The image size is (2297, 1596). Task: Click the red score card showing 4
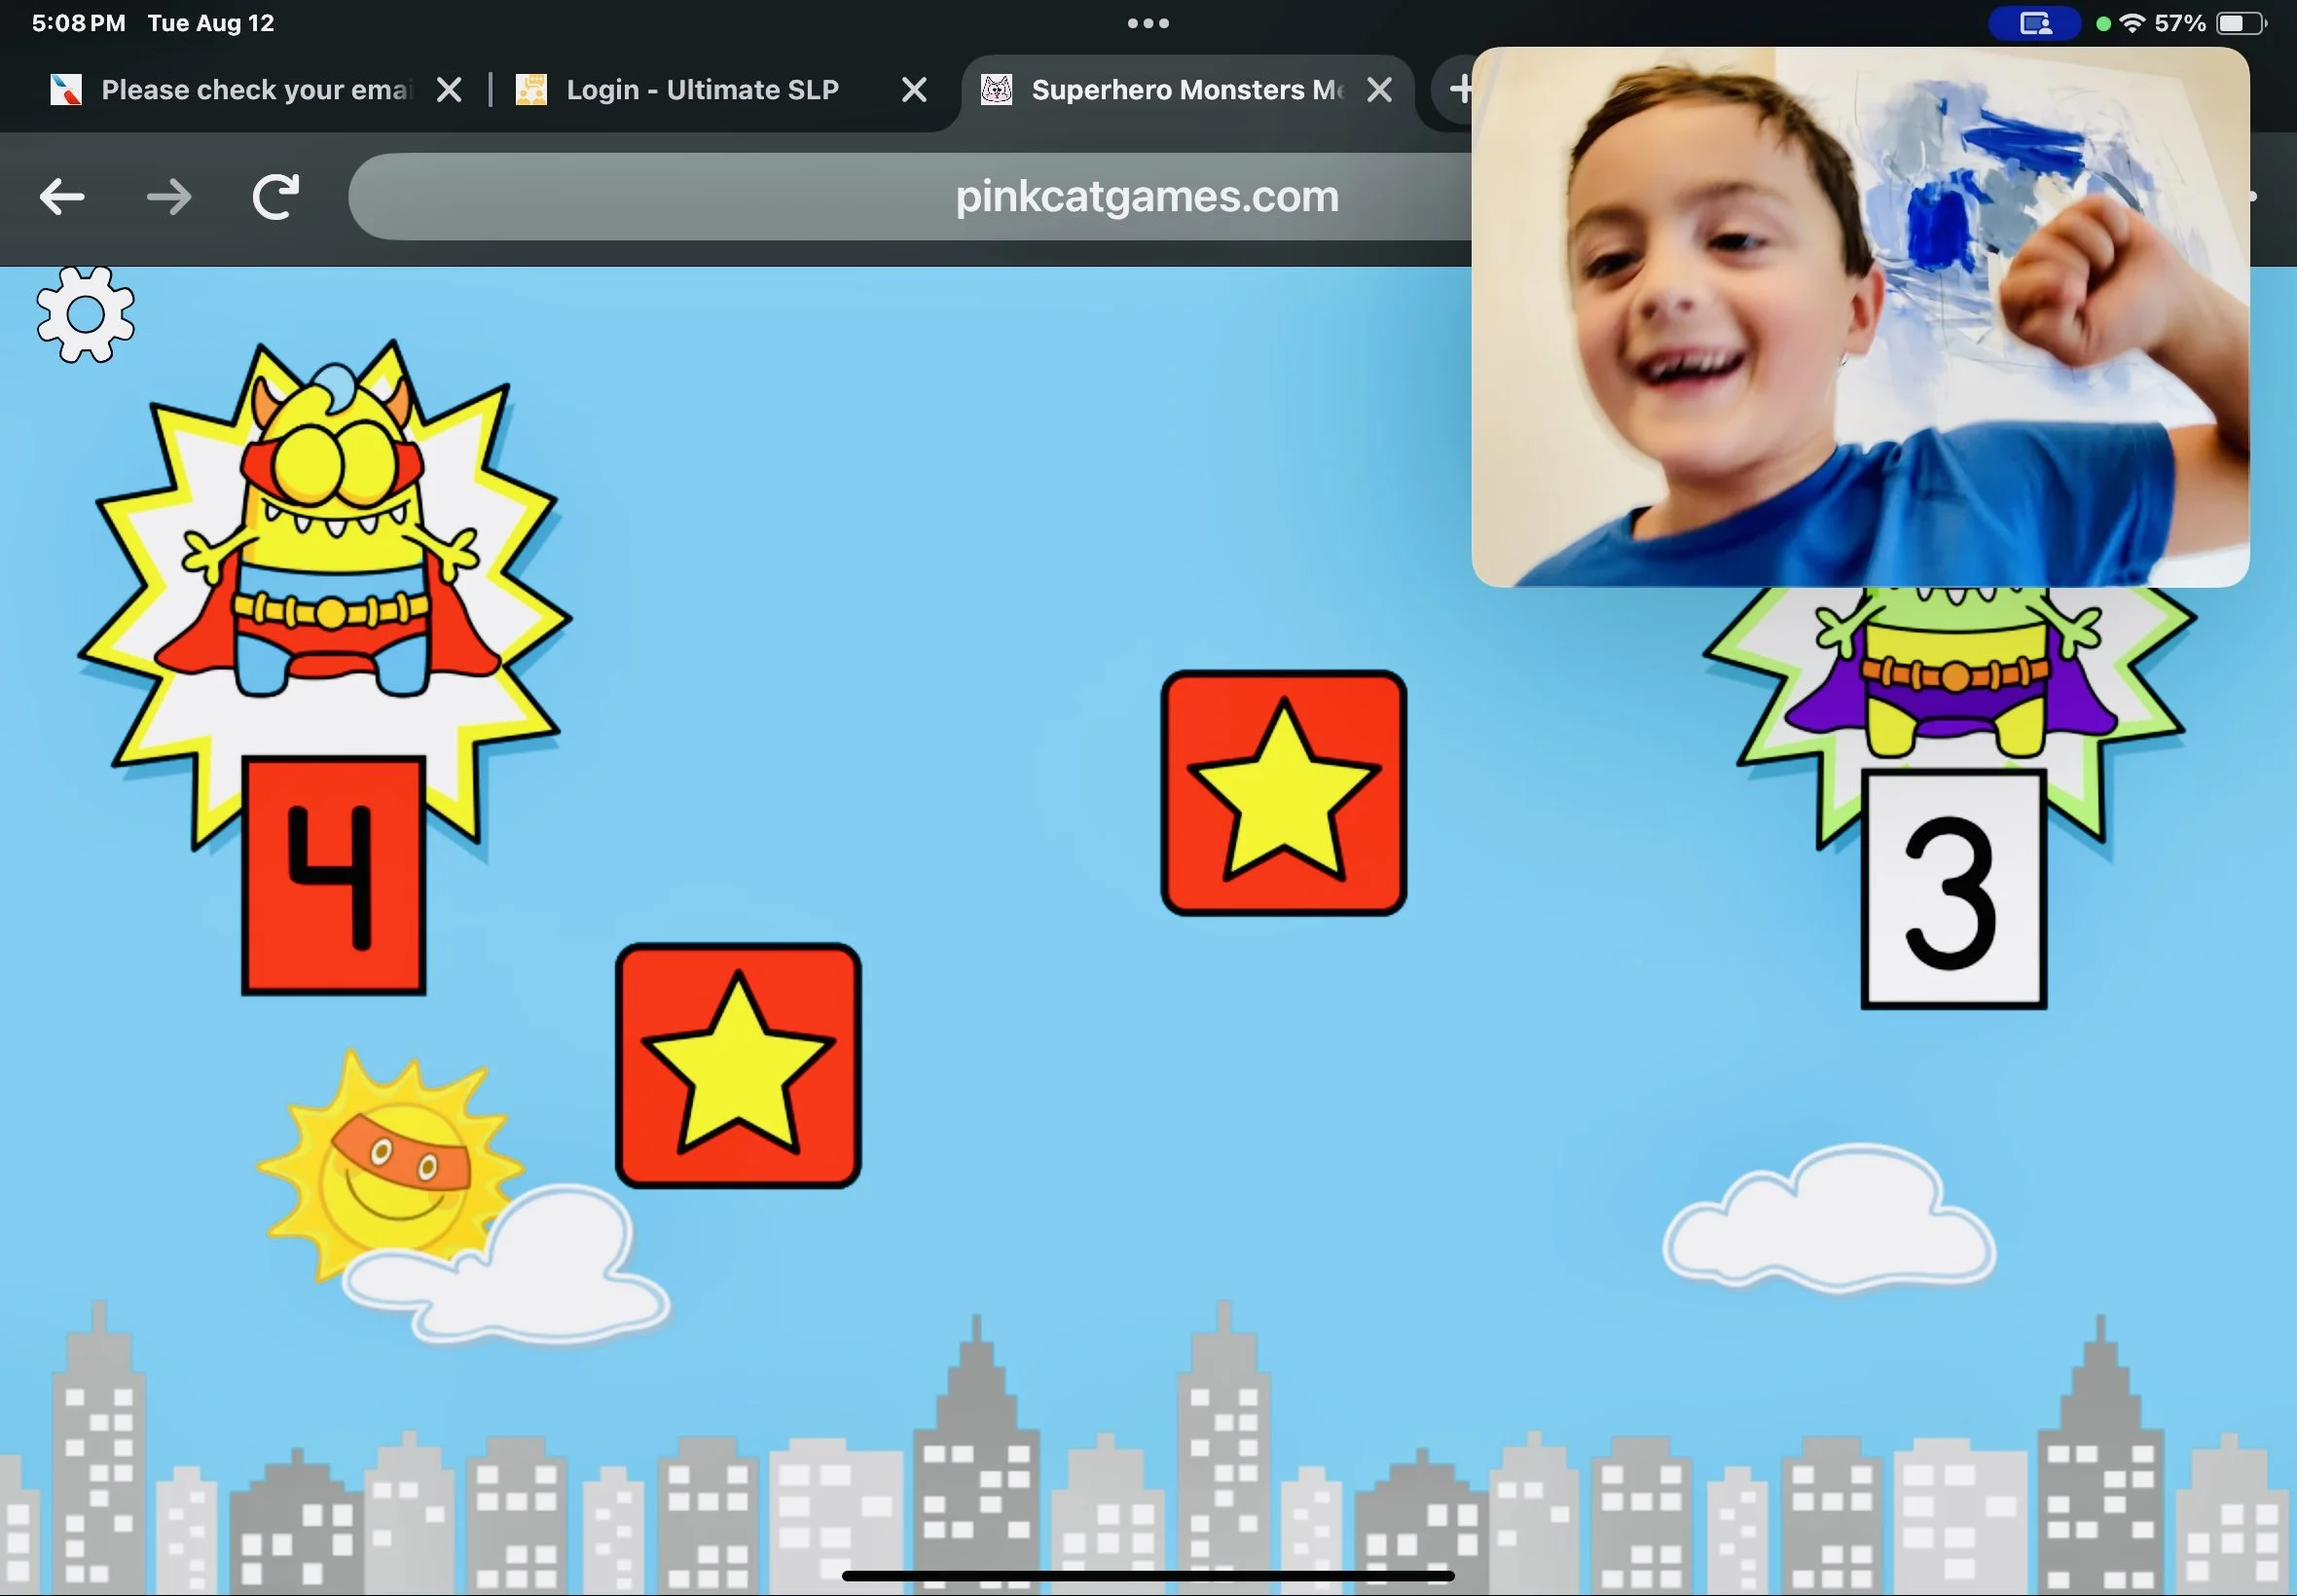tap(333, 876)
